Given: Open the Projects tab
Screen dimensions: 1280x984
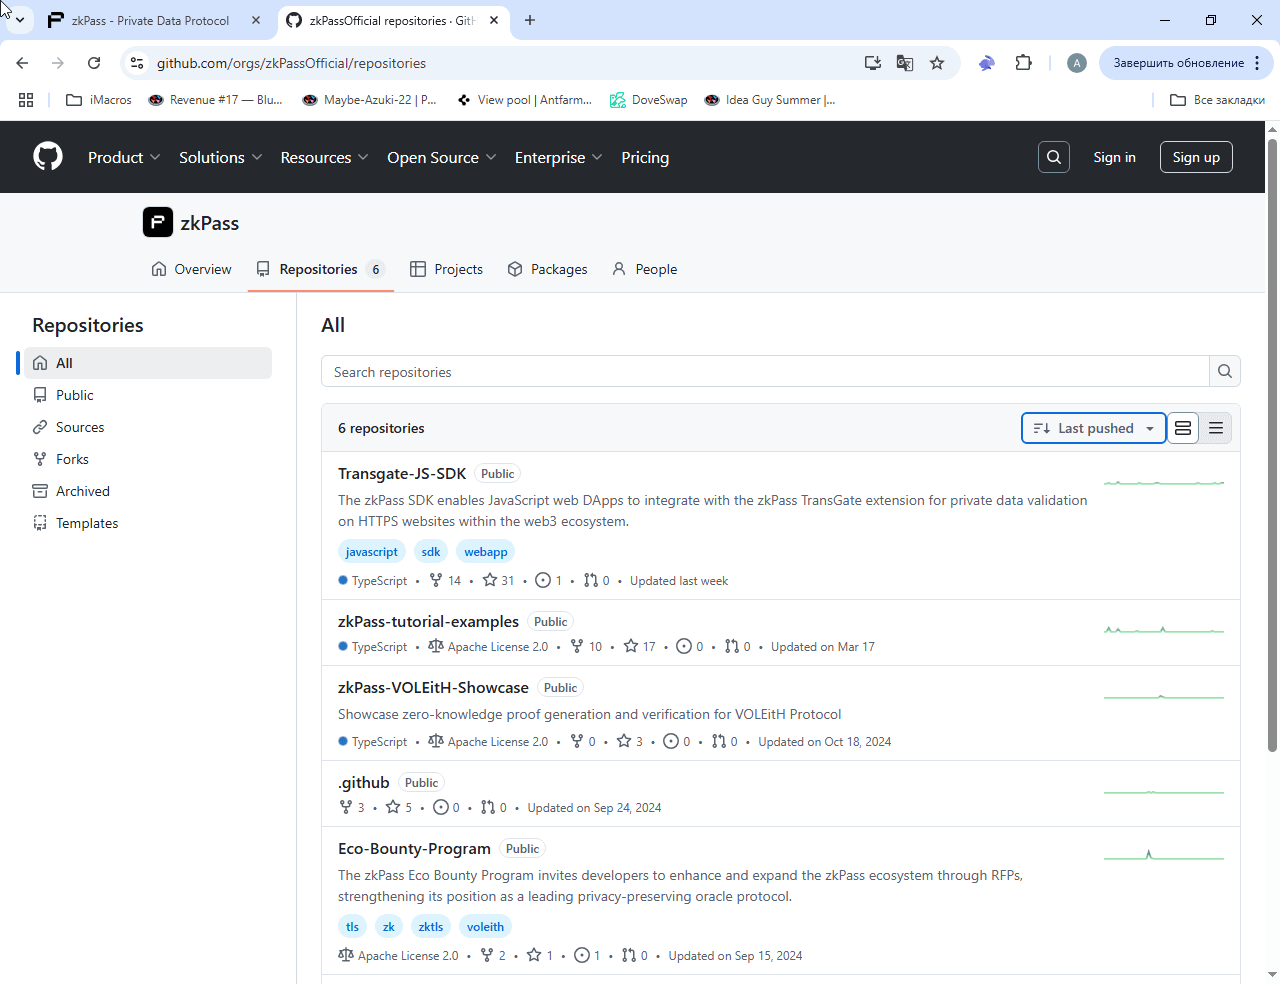Looking at the screenshot, I should [446, 269].
